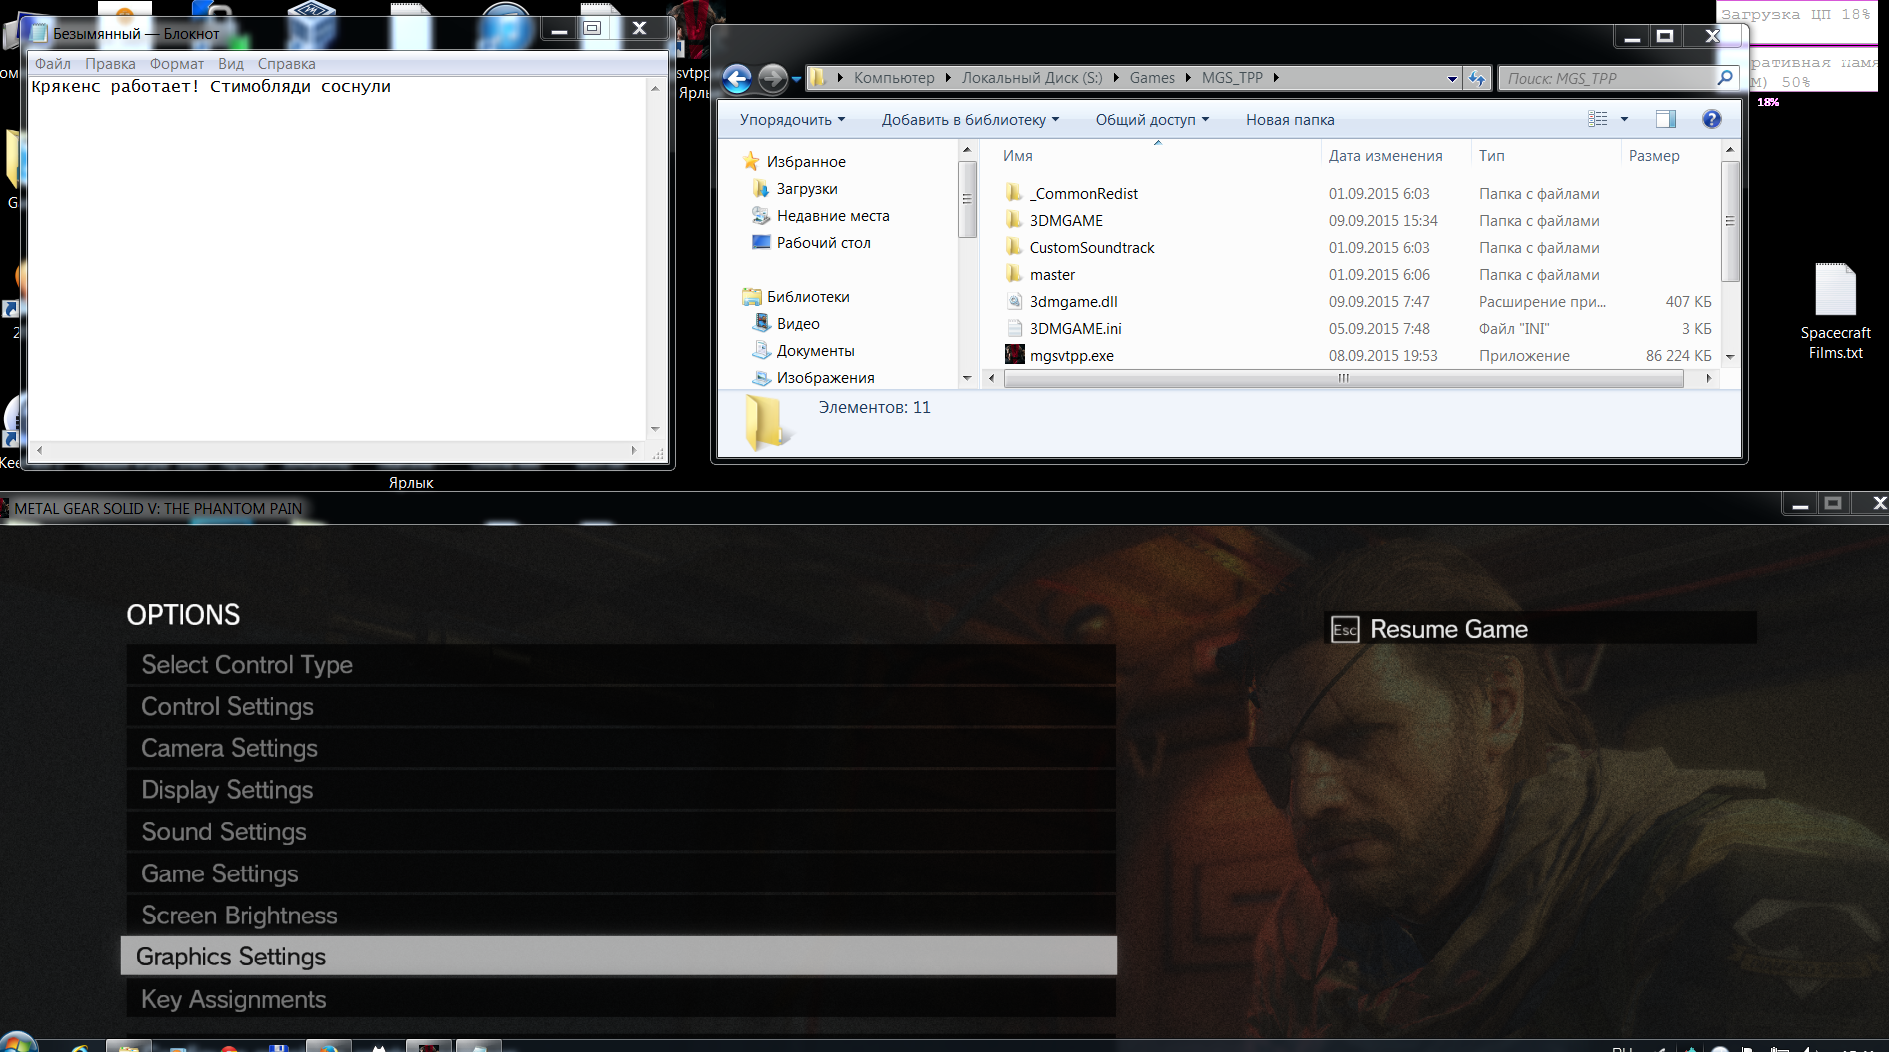Open the Windows Start orb
The image size is (1889, 1052).
click(17, 1042)
